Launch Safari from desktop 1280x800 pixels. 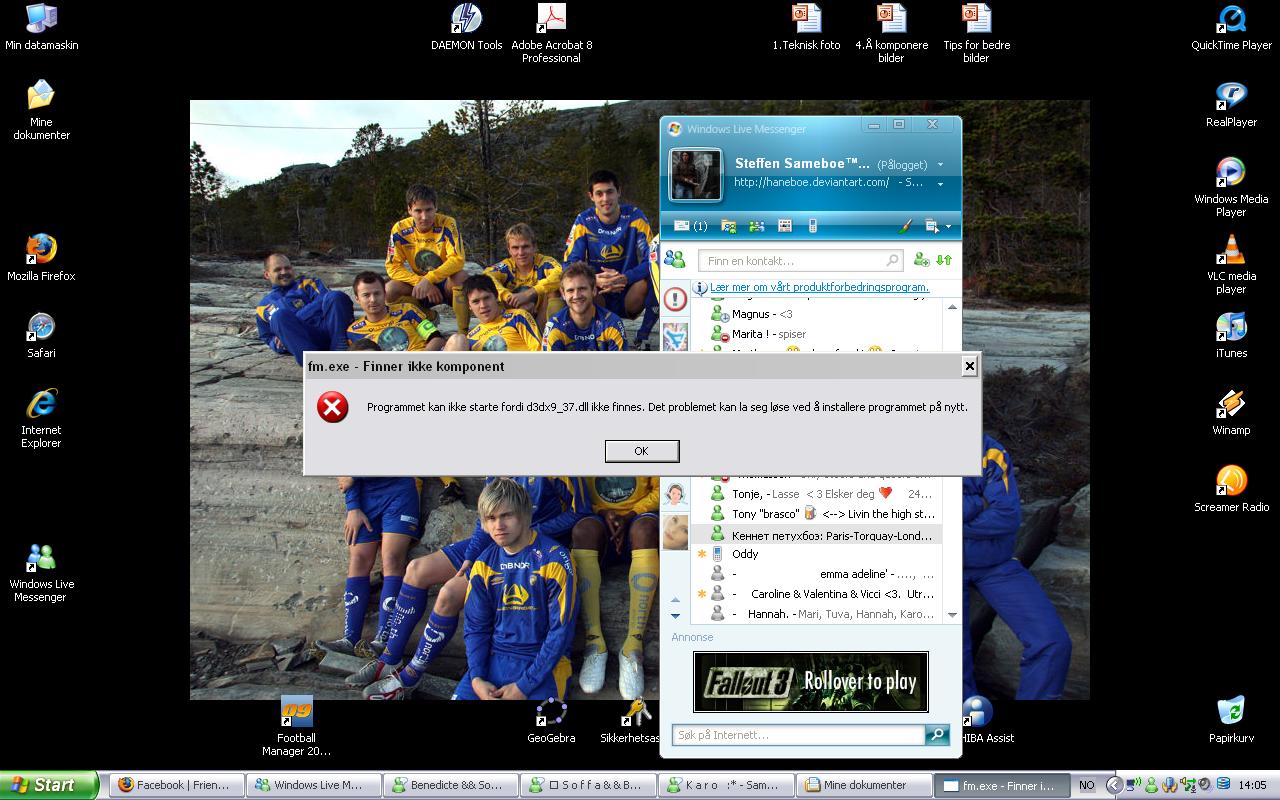[41, 335]
